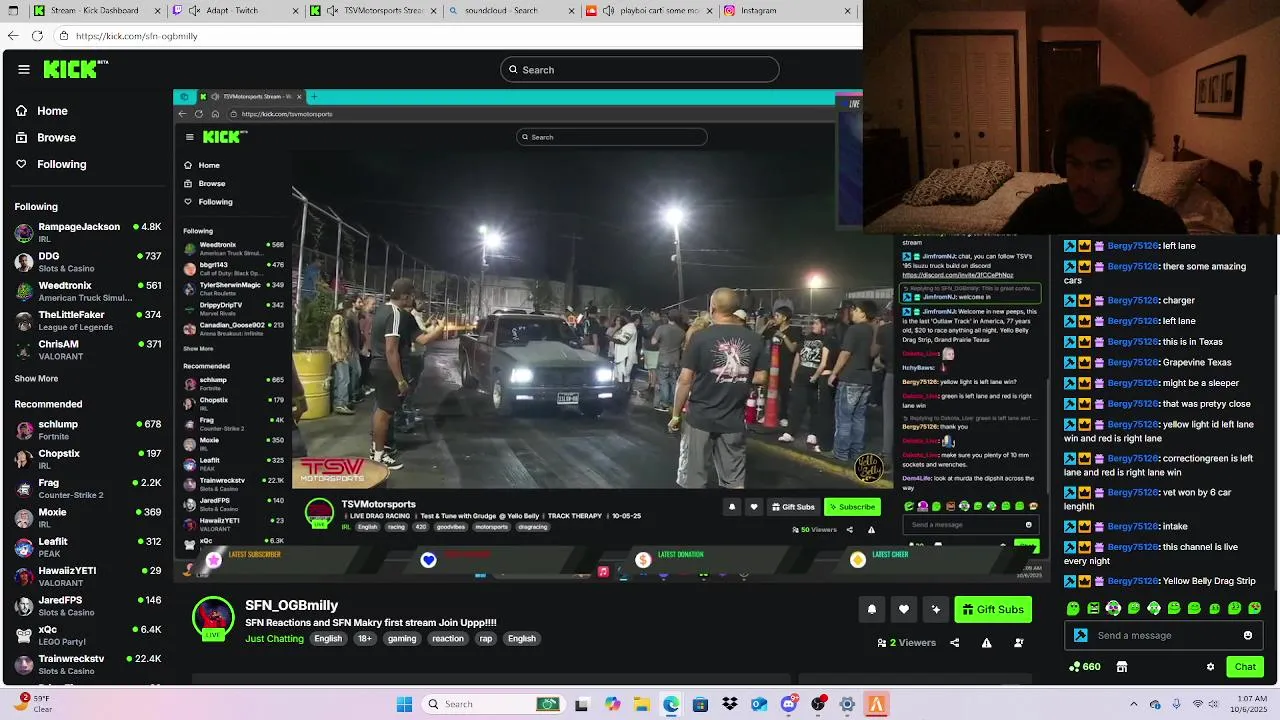1280x720 pixels.
Task: Toggle the heart follow button
Action: pos(903,609)
